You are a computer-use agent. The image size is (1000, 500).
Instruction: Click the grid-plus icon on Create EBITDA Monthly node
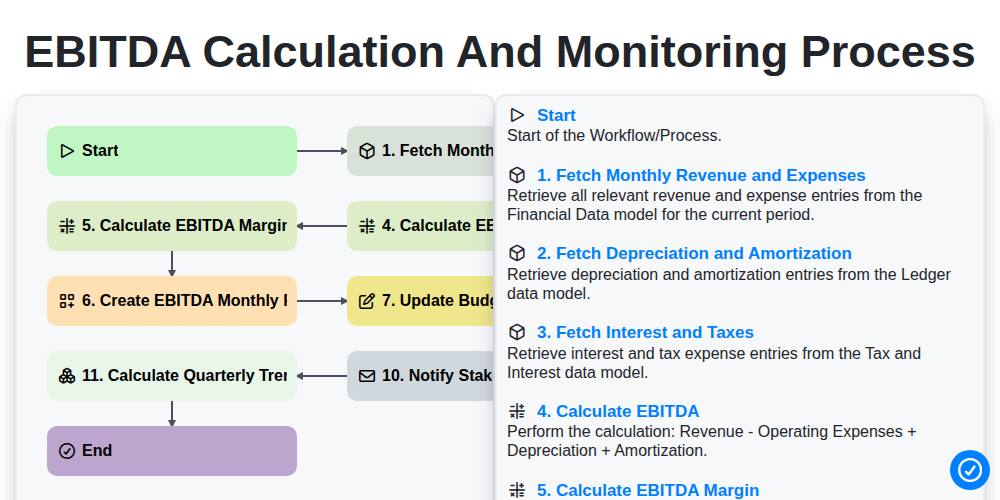tap(67, 301)
